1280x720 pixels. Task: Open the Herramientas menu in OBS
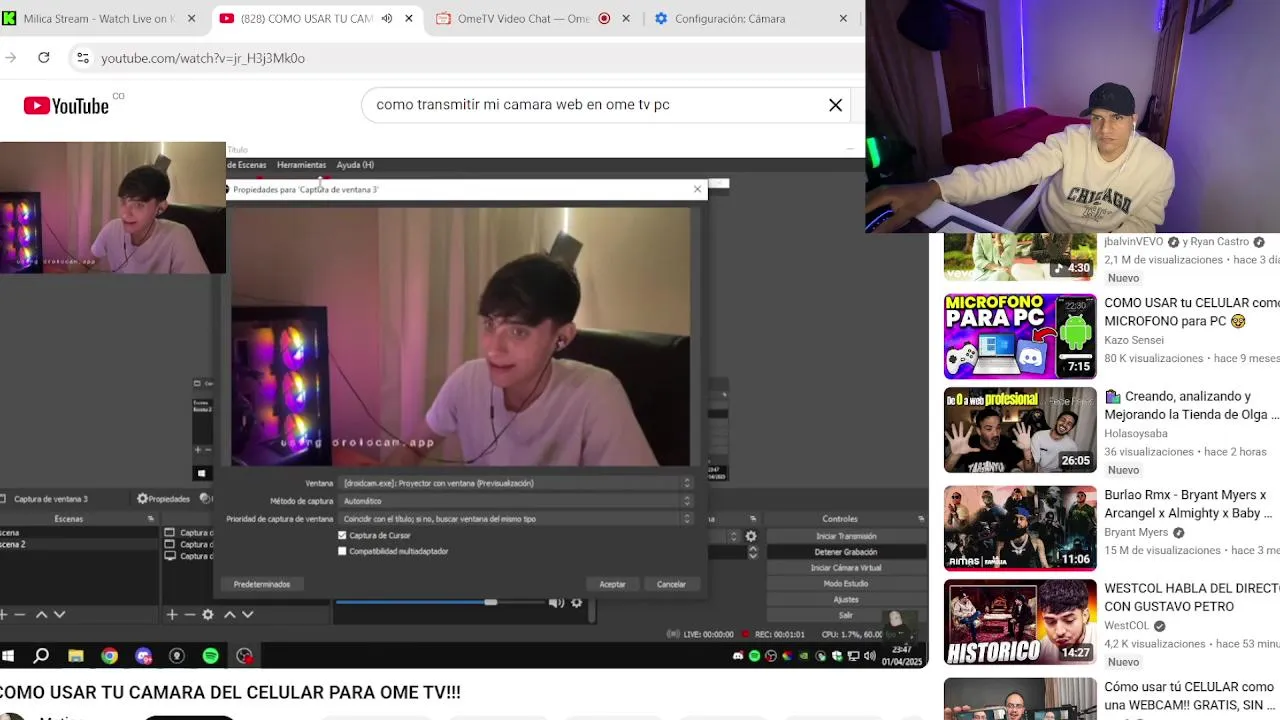301,165
